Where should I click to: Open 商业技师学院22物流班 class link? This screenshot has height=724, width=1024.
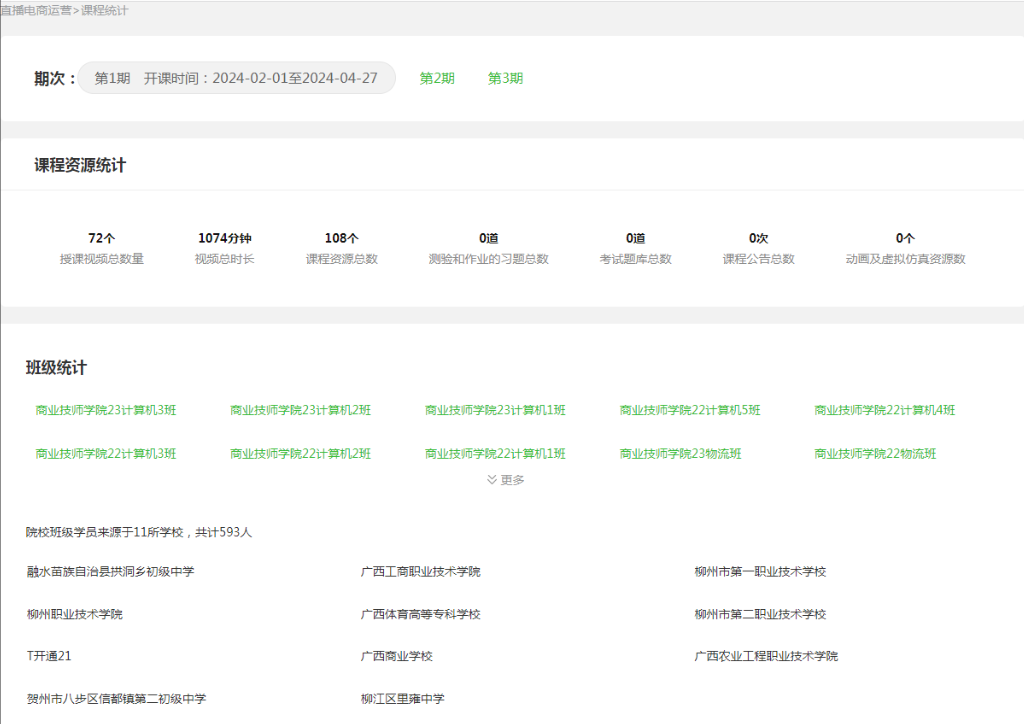875,454
